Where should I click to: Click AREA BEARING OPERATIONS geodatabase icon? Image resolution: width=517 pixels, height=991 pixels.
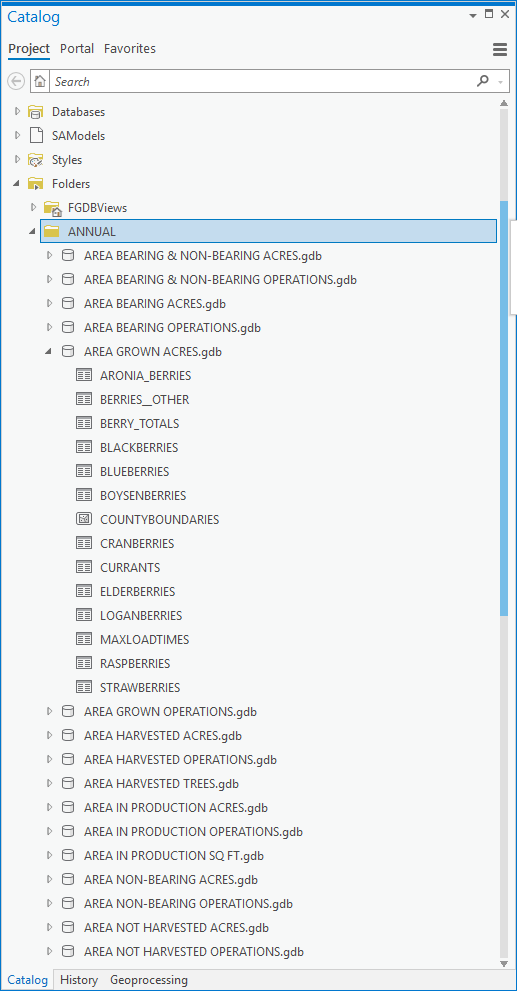click(x=68, y=328)
